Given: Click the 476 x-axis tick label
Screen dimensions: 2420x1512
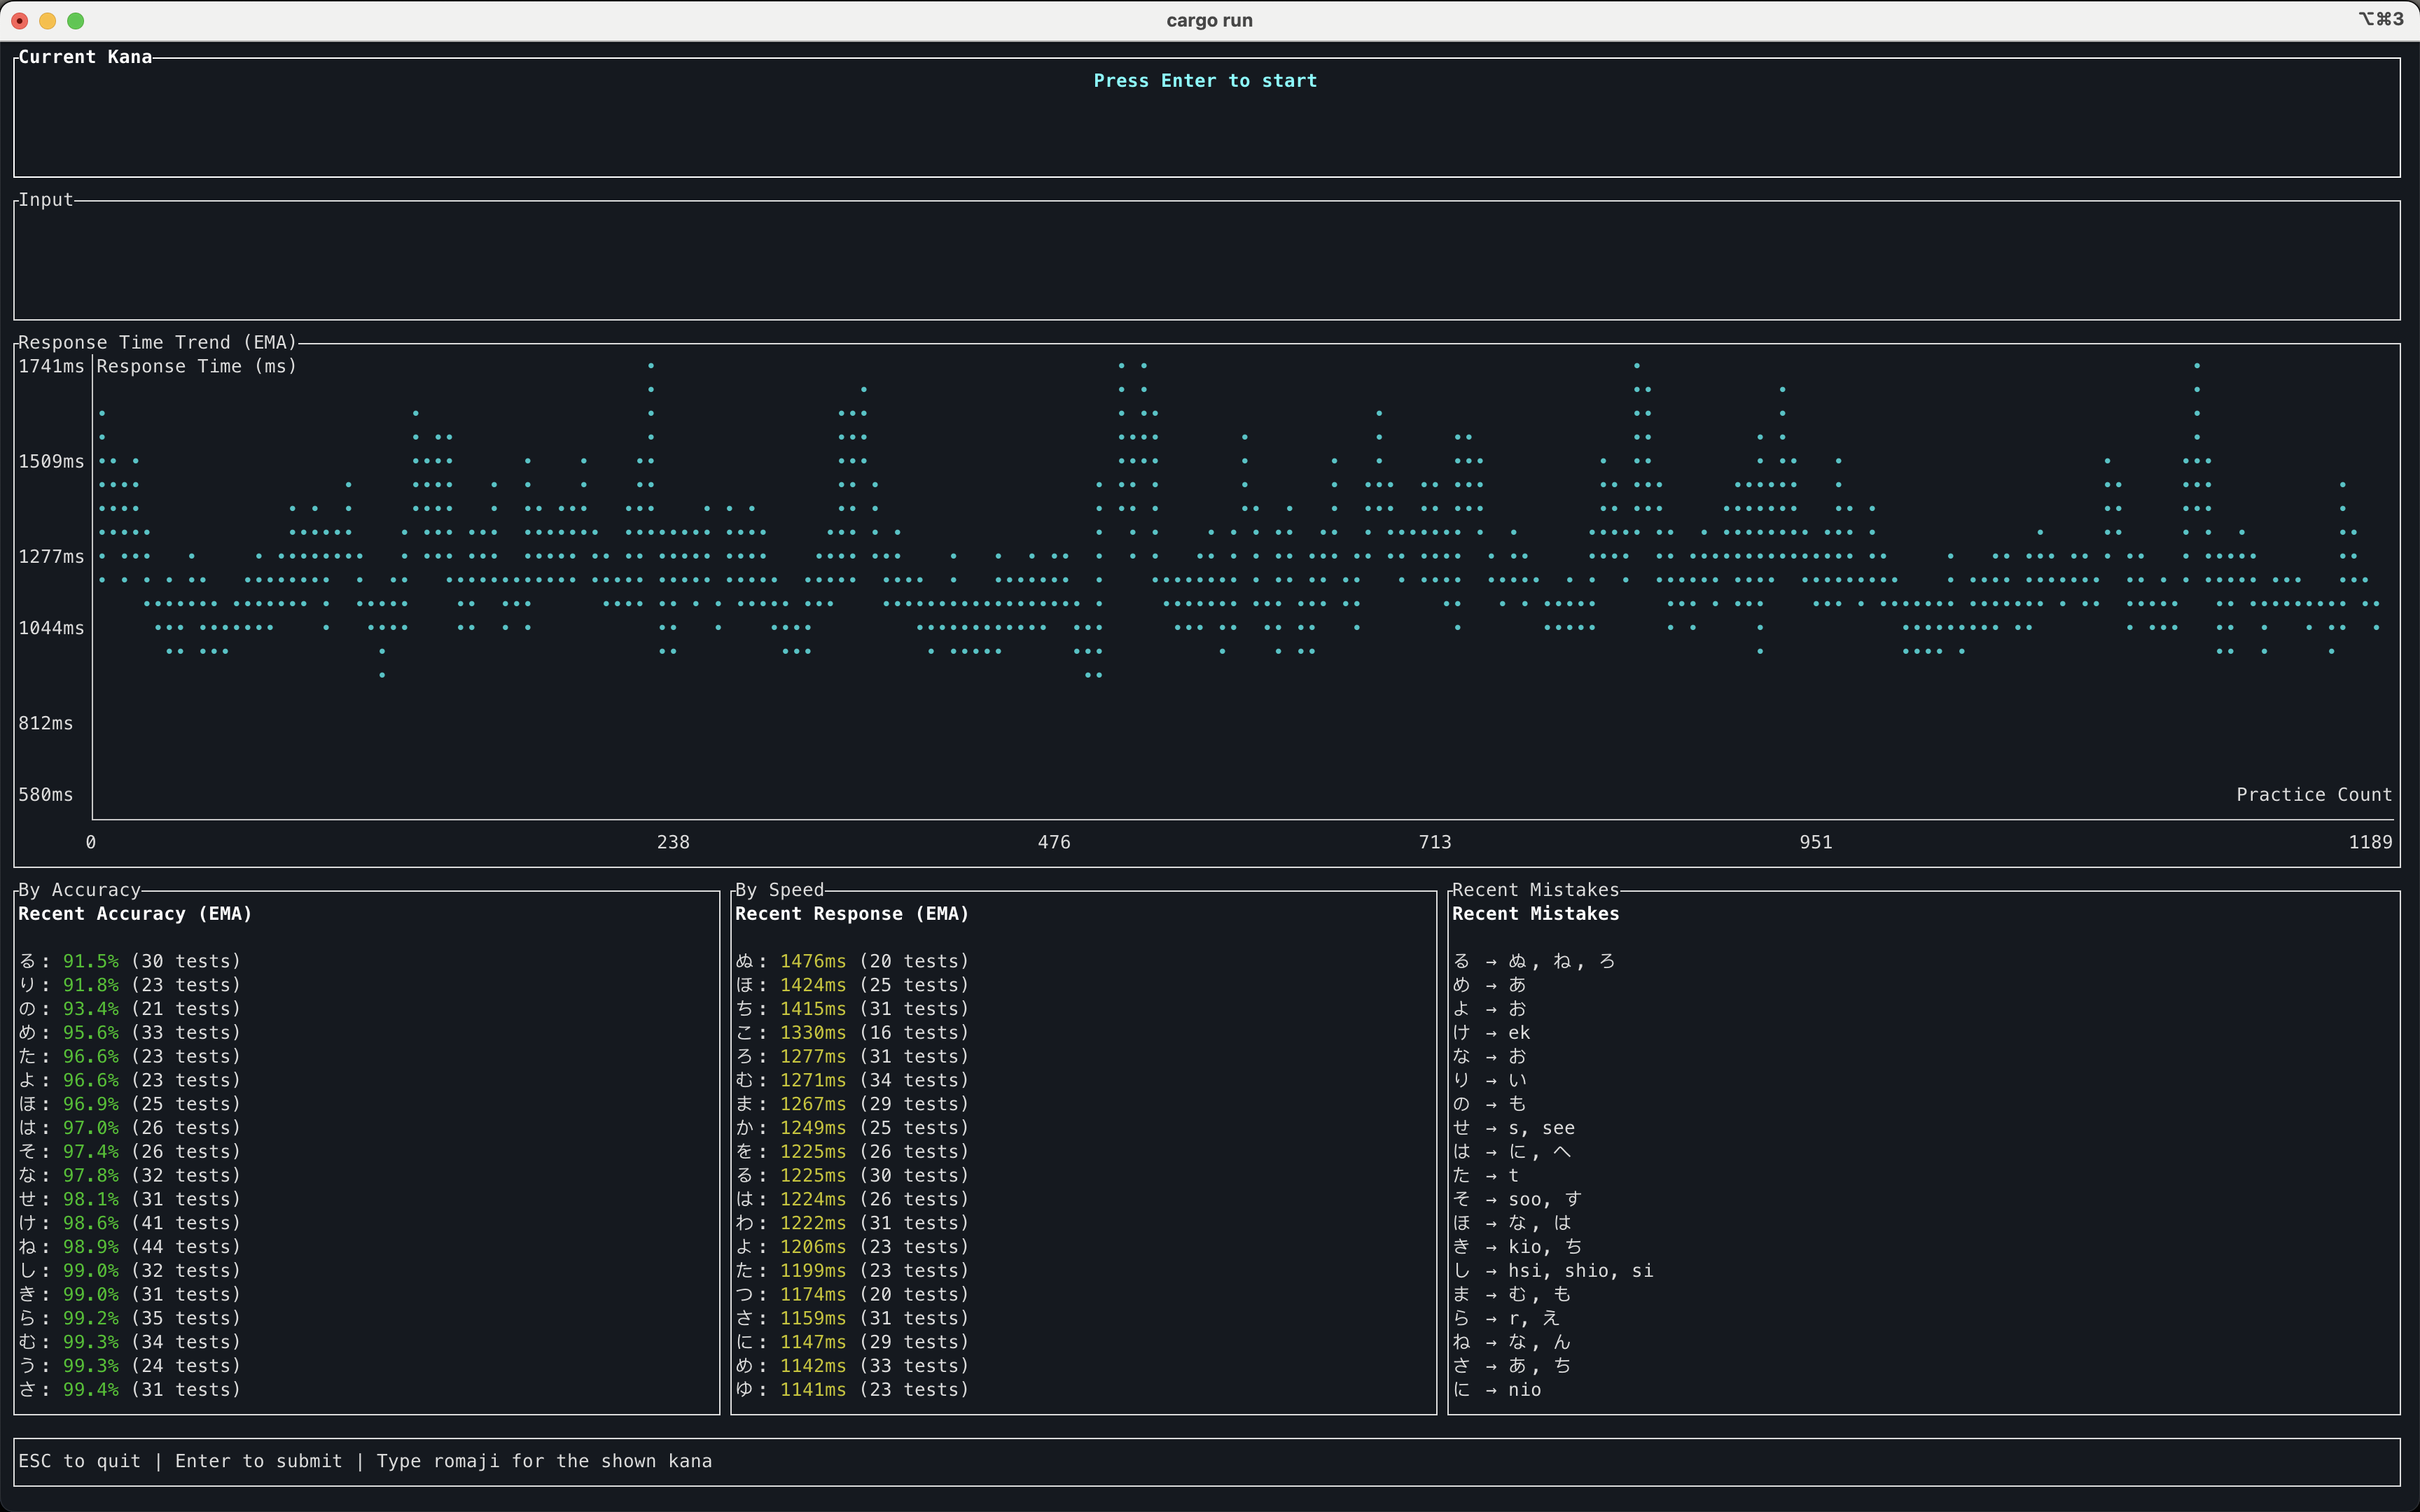Looking at the screenshot, I should 1054,842.
